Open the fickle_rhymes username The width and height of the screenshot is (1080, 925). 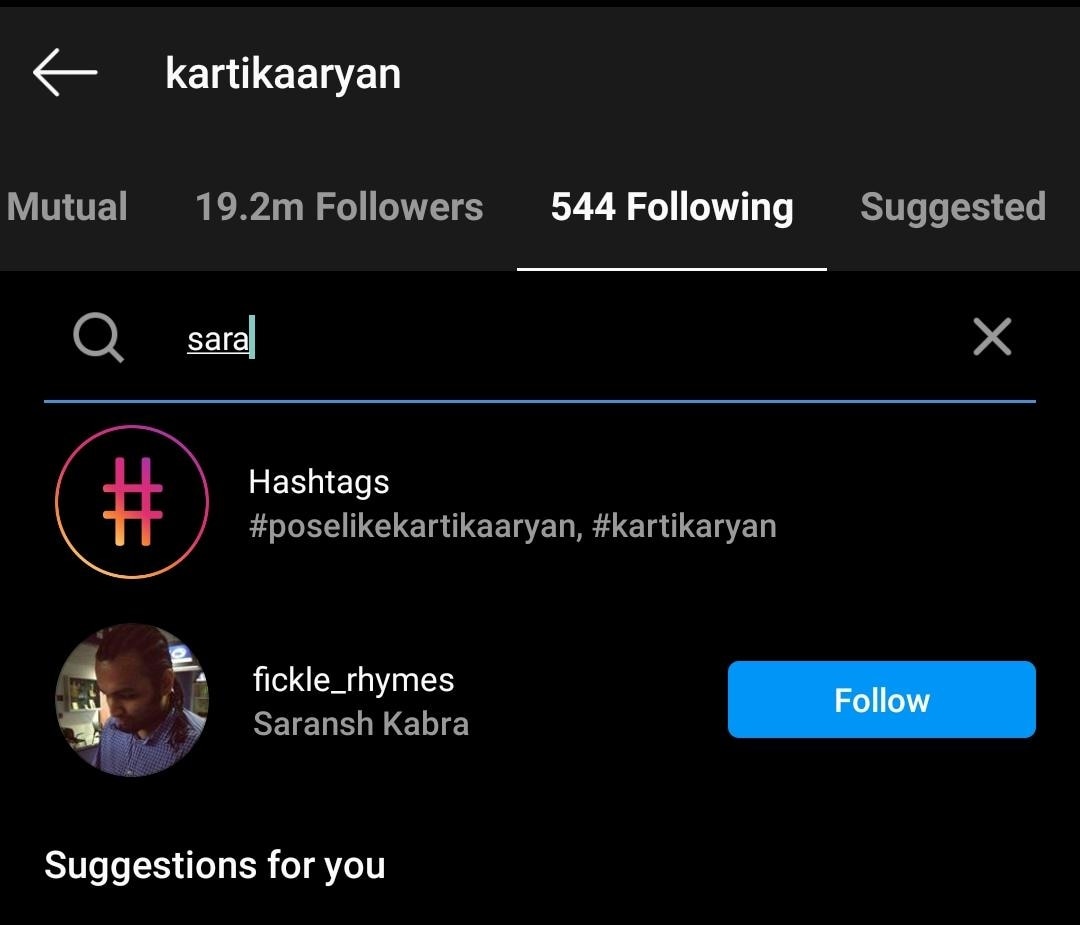point(354,680)
